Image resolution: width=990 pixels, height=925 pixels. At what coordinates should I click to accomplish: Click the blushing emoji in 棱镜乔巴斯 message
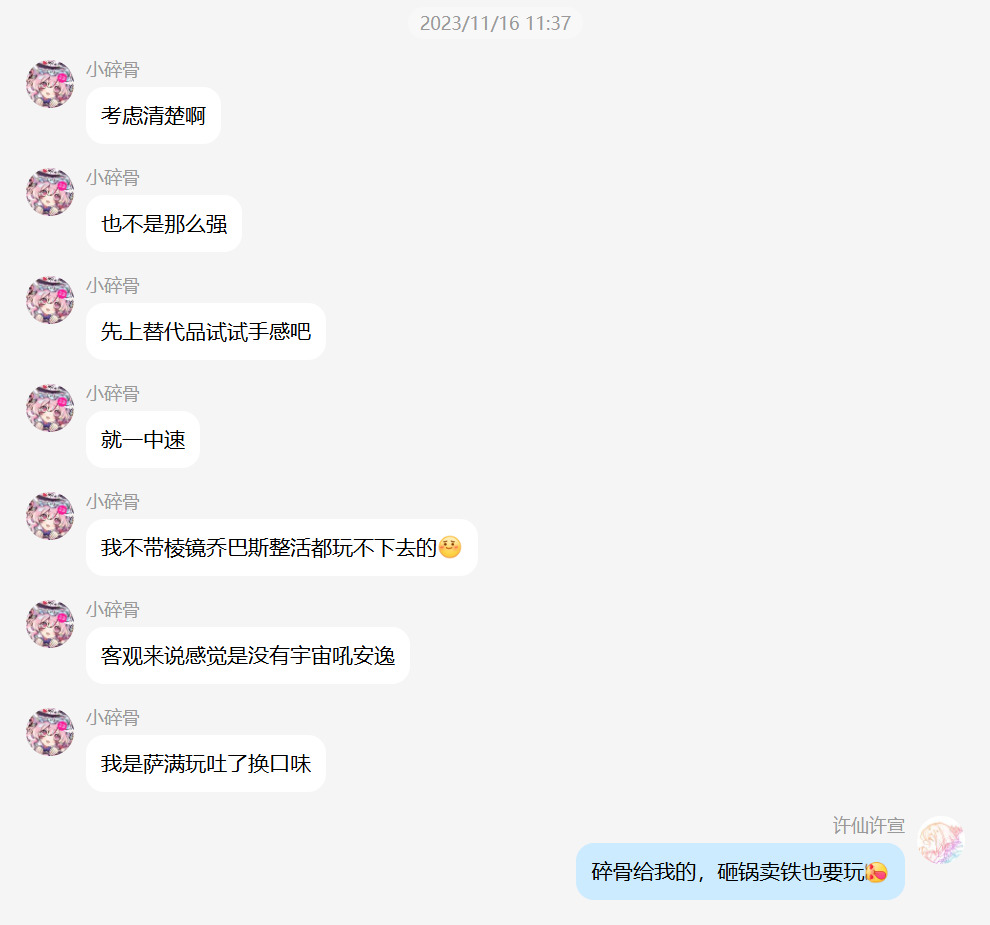point(450,547)
